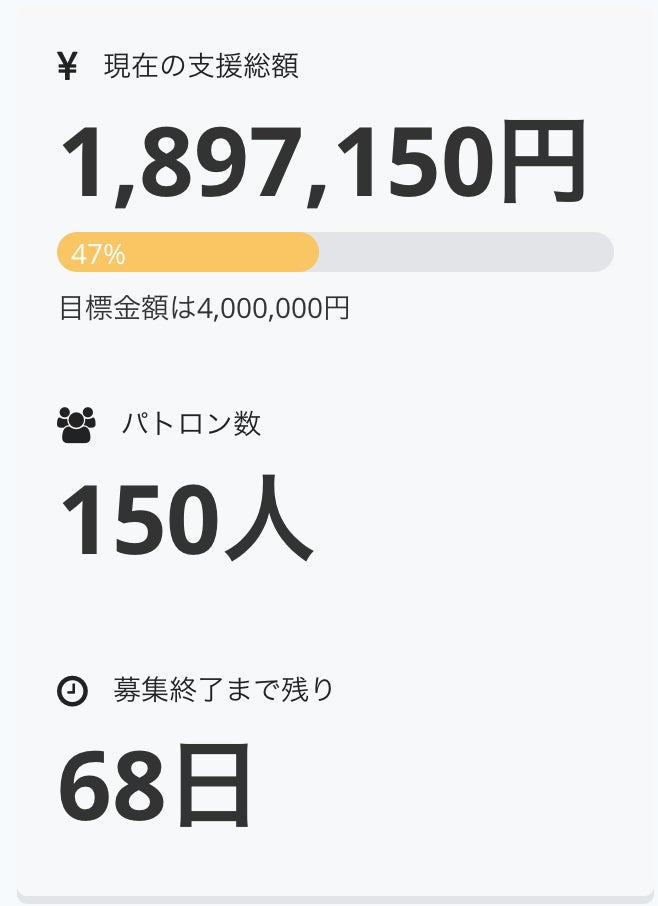Select the 現在の支援総額 label
The image size is (658, 906).
pos(201,67)
